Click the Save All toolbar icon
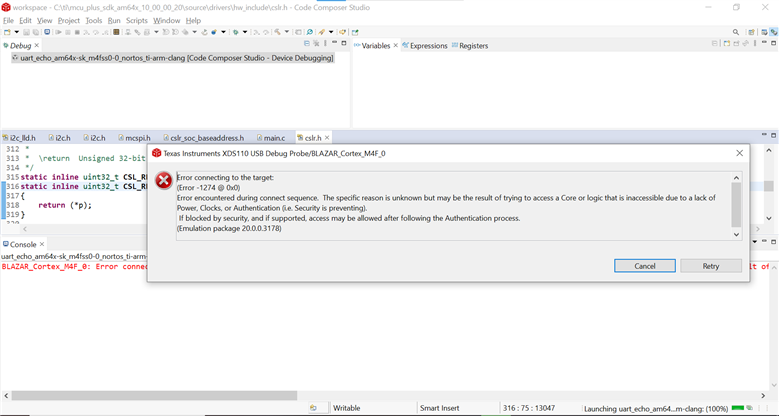The height and width of the screenshot is (416, 779). pos(36,32)
